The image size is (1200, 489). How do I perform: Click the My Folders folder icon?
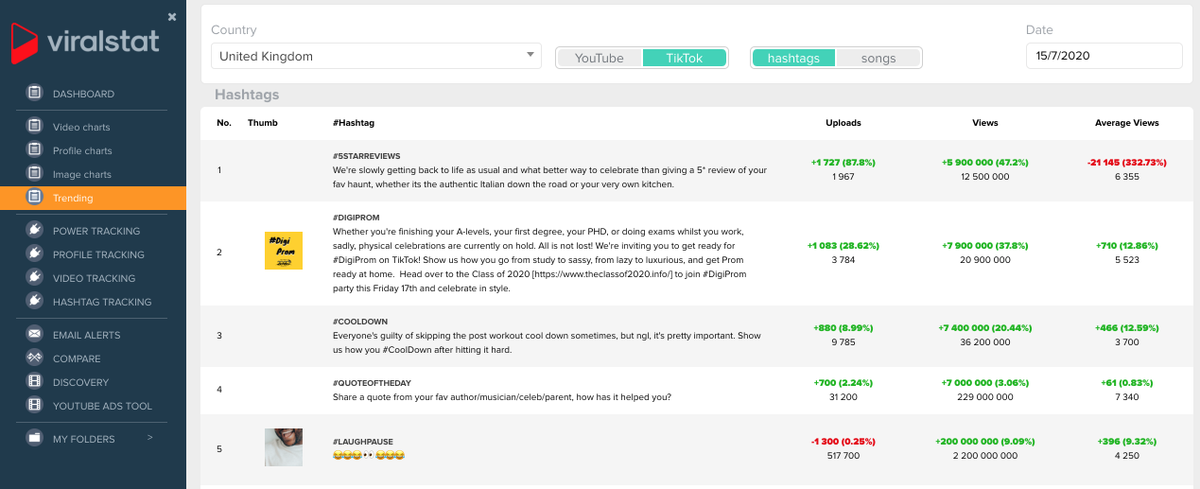point(35,438)
